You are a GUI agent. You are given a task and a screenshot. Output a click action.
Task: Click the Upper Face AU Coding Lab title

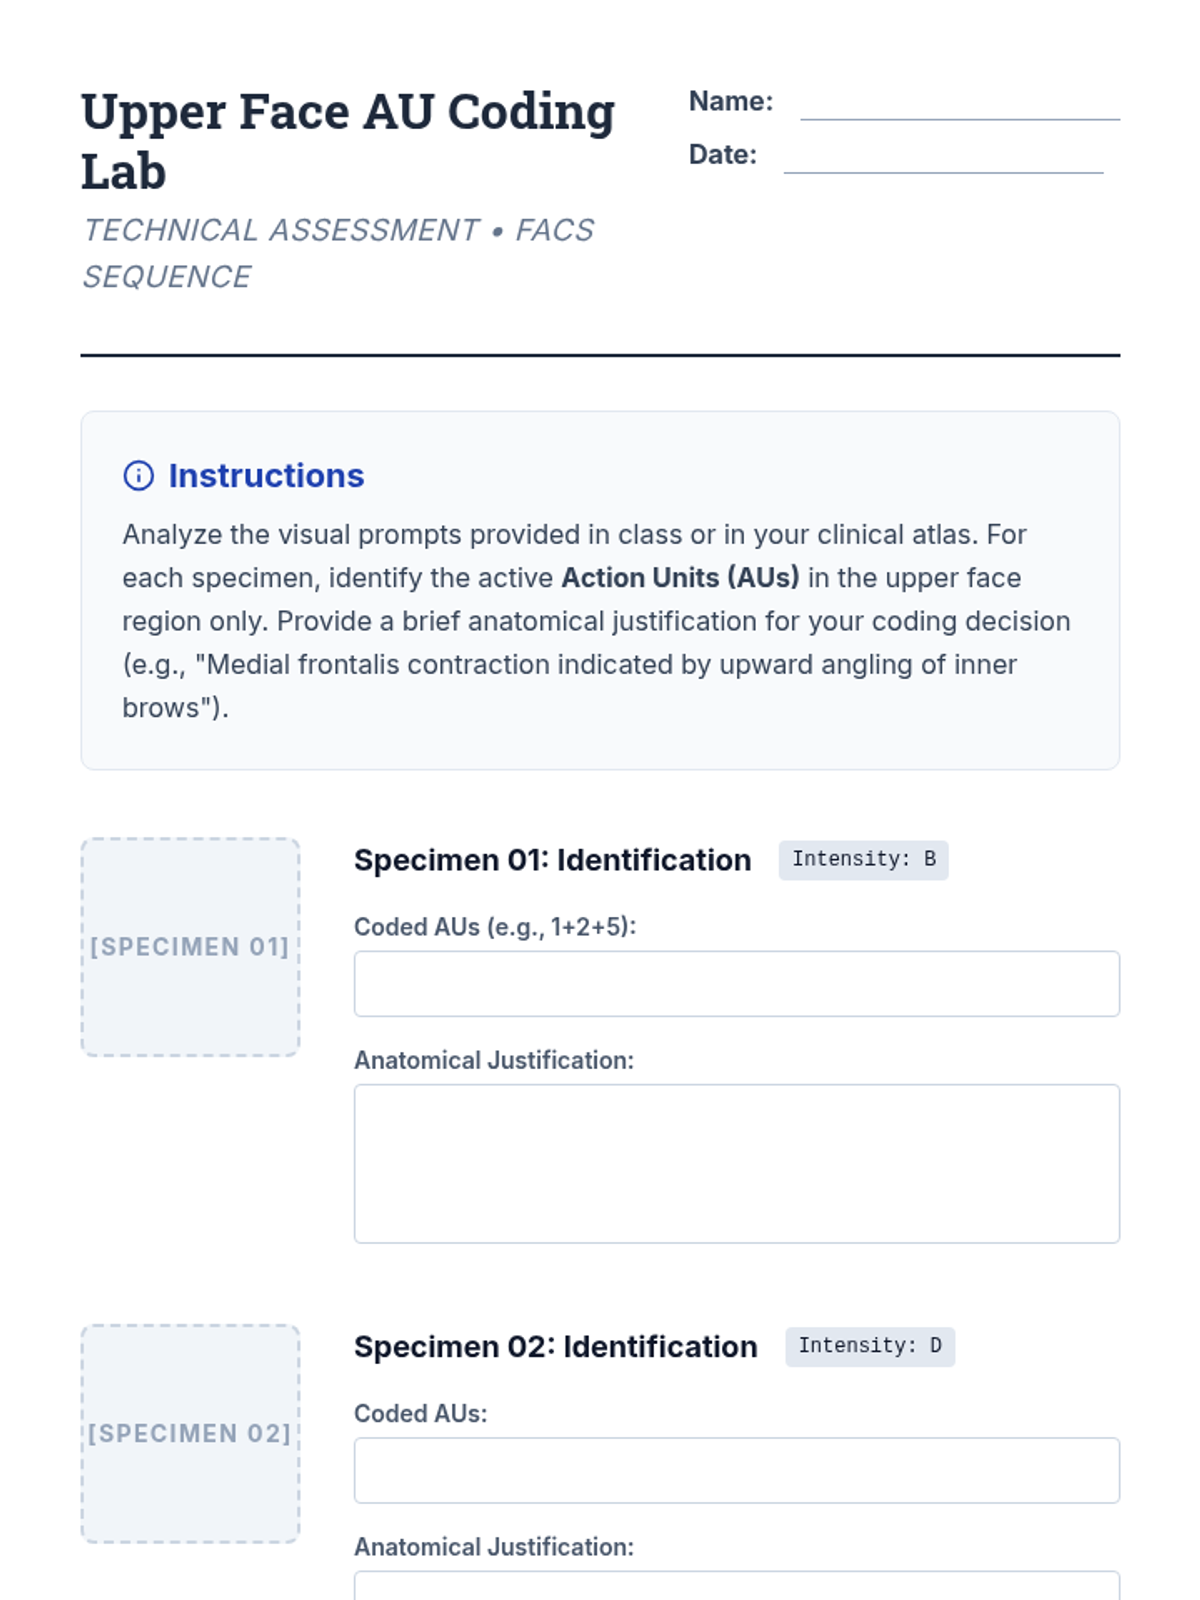click(x=348, y=141)
